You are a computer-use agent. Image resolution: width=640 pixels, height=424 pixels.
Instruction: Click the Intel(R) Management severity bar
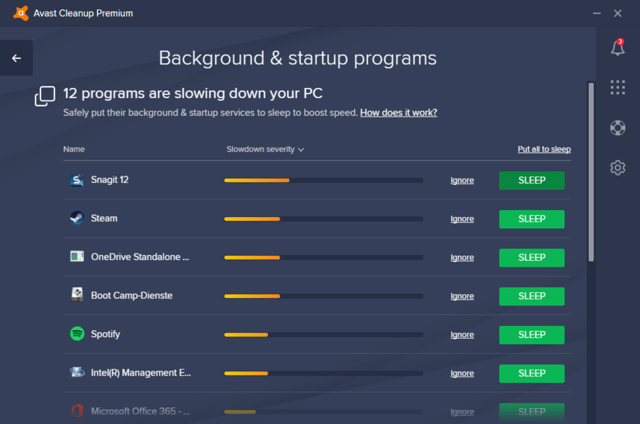(x=323, y=373)
